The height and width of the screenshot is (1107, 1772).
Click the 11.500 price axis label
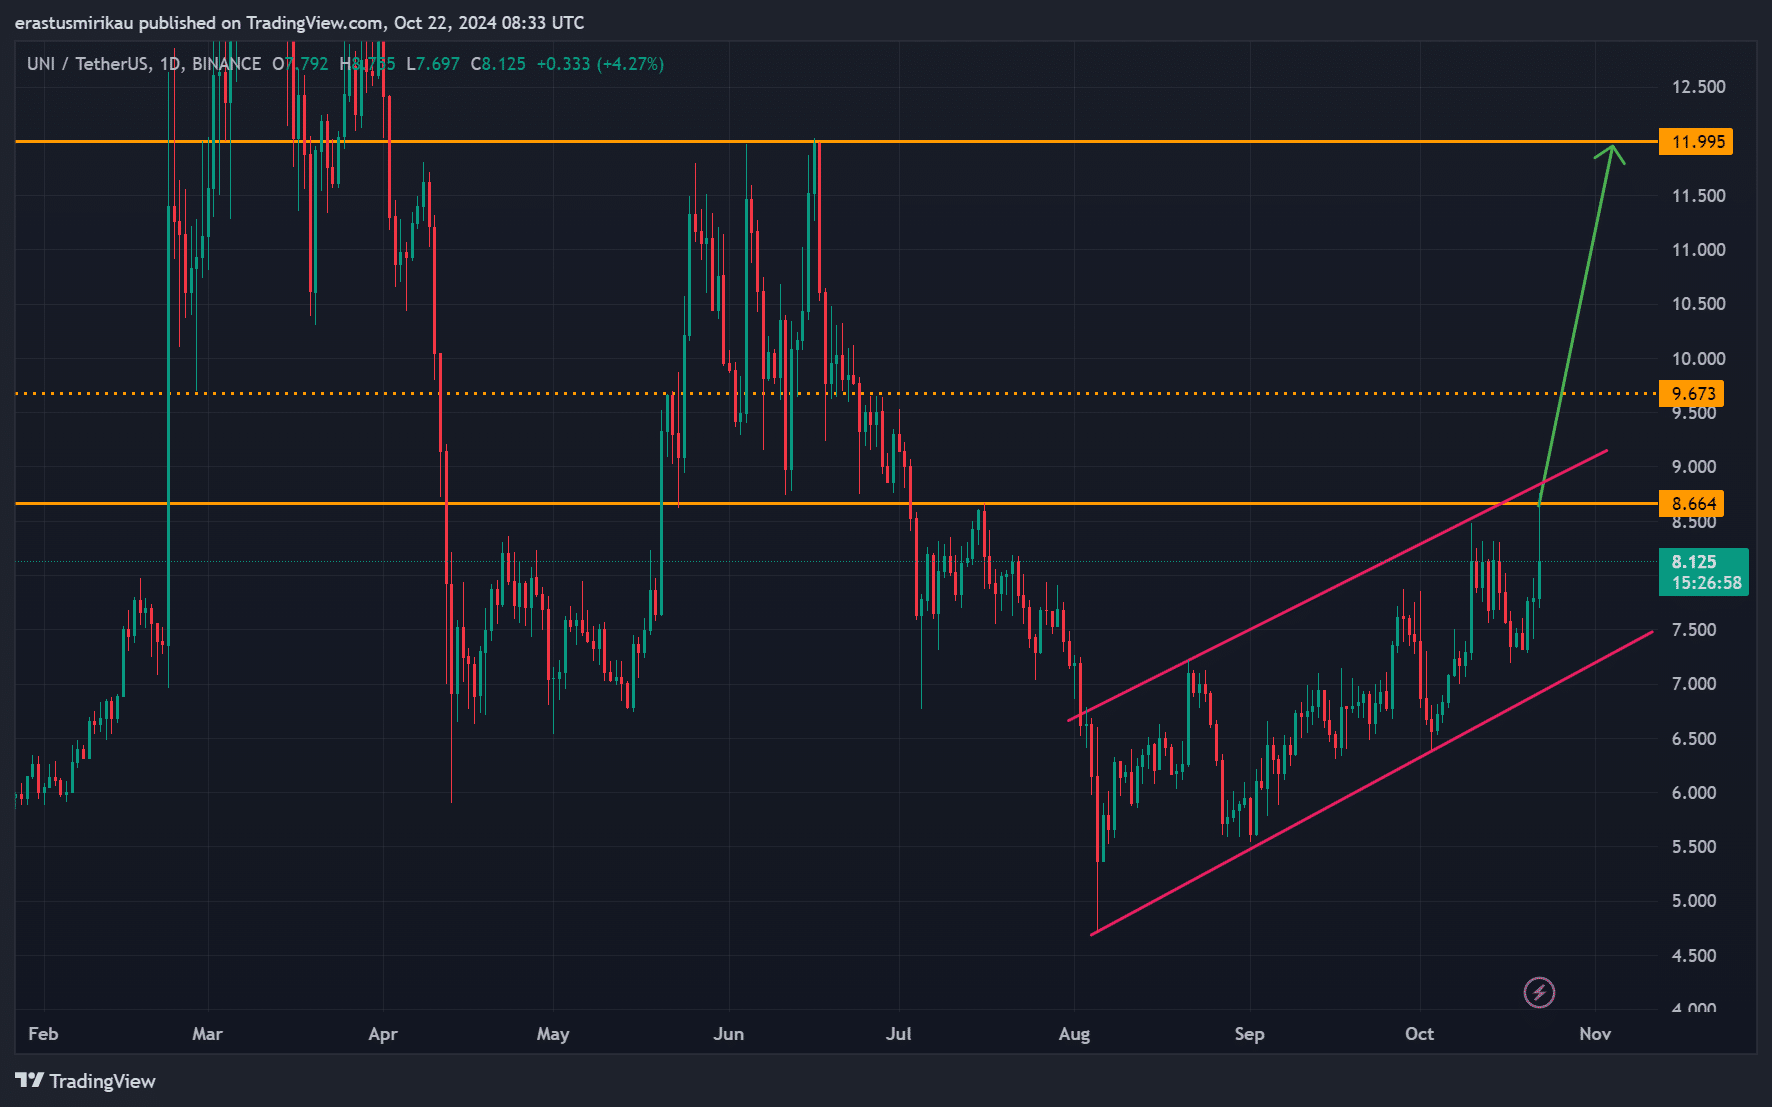point(1699,196)
